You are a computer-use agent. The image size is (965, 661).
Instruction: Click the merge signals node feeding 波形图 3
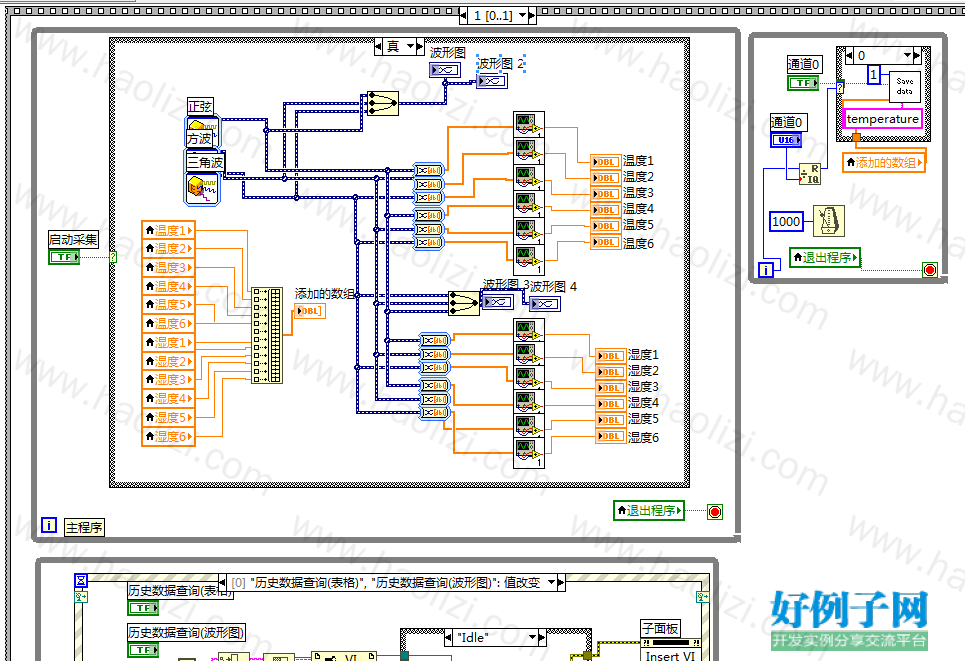click(x=463, y=303)
